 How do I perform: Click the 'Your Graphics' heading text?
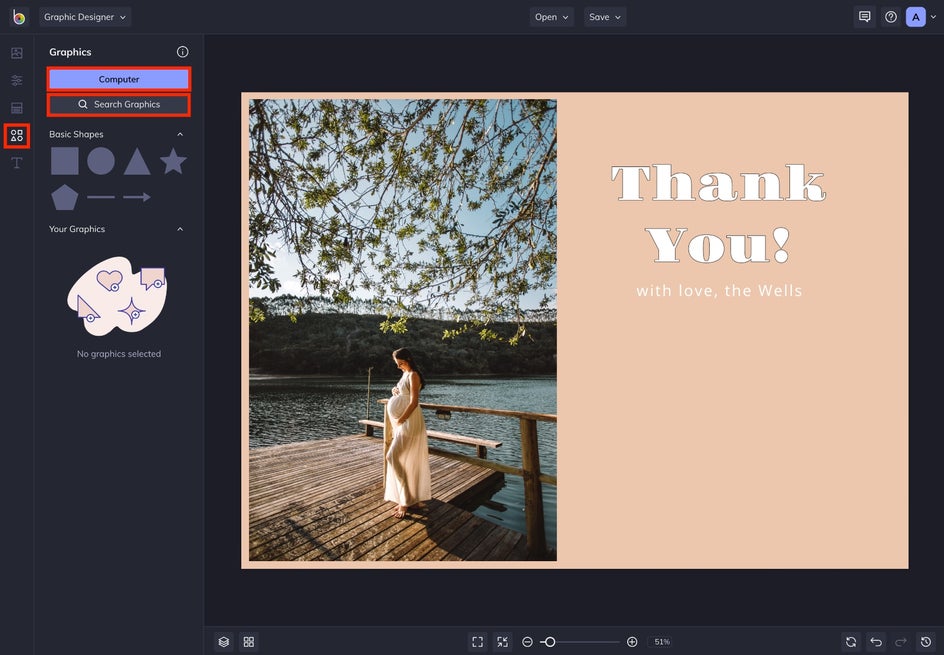pos(77,229)
